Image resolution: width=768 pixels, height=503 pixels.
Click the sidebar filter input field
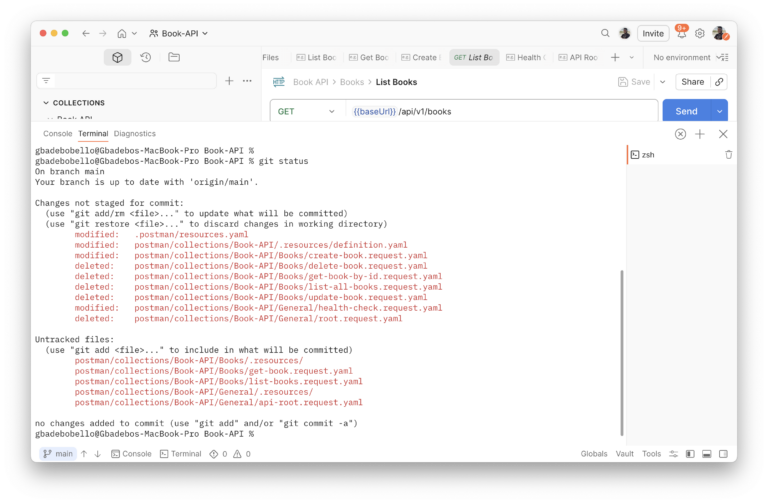point(127,81)
